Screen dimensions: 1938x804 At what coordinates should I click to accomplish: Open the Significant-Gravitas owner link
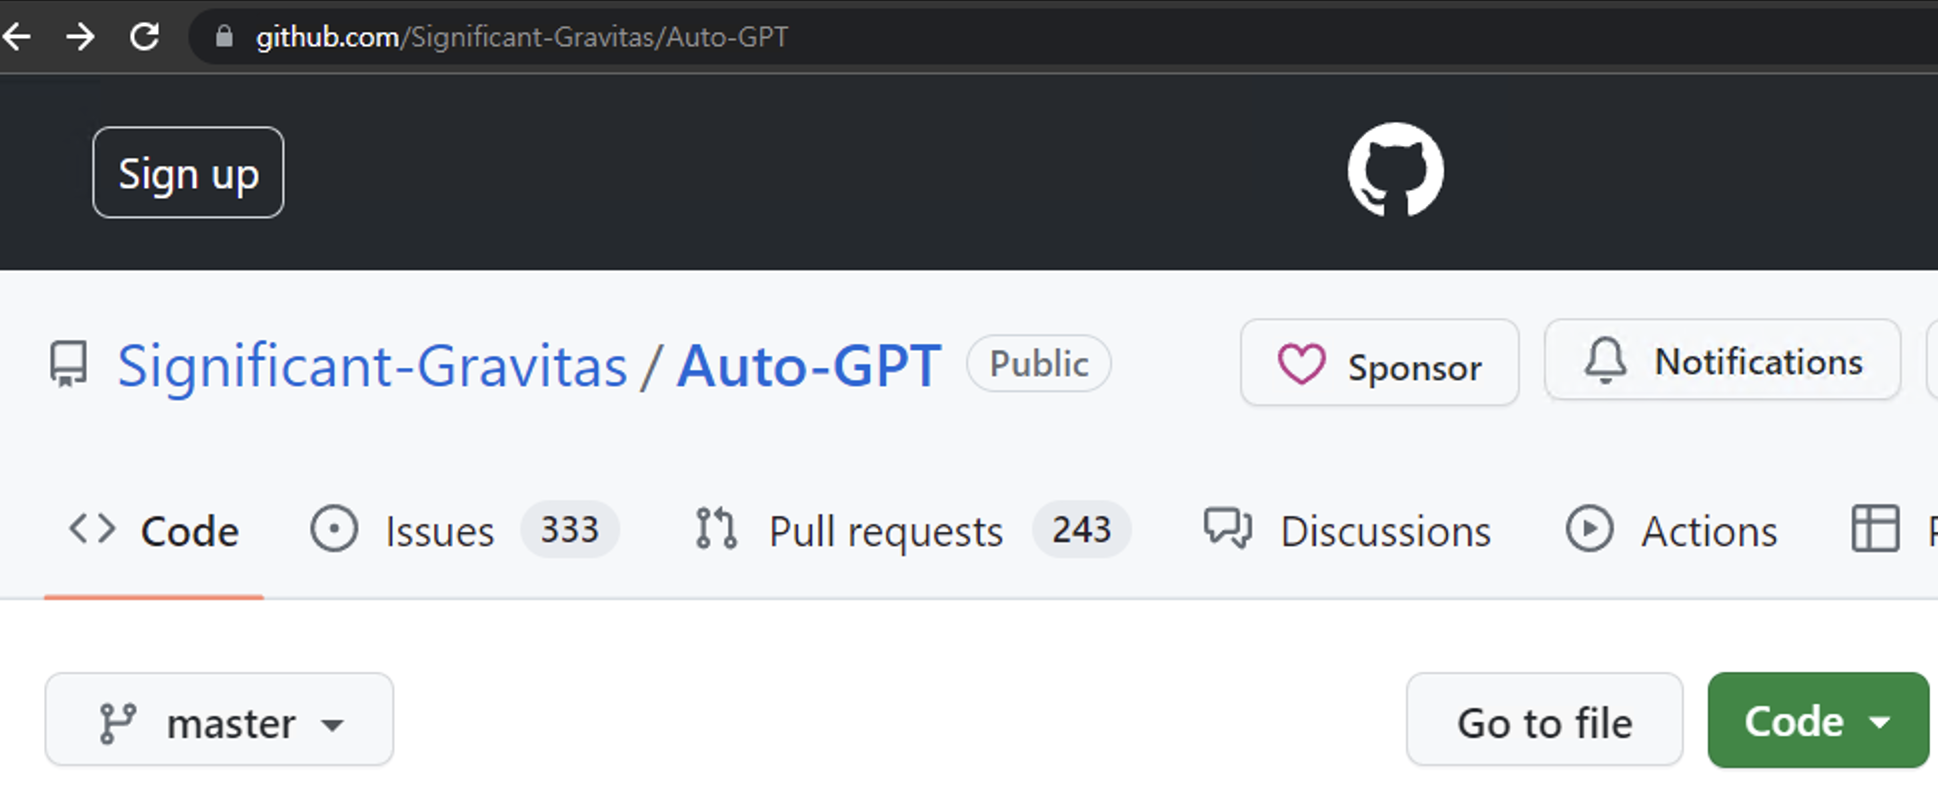click(x=372, y=365)
